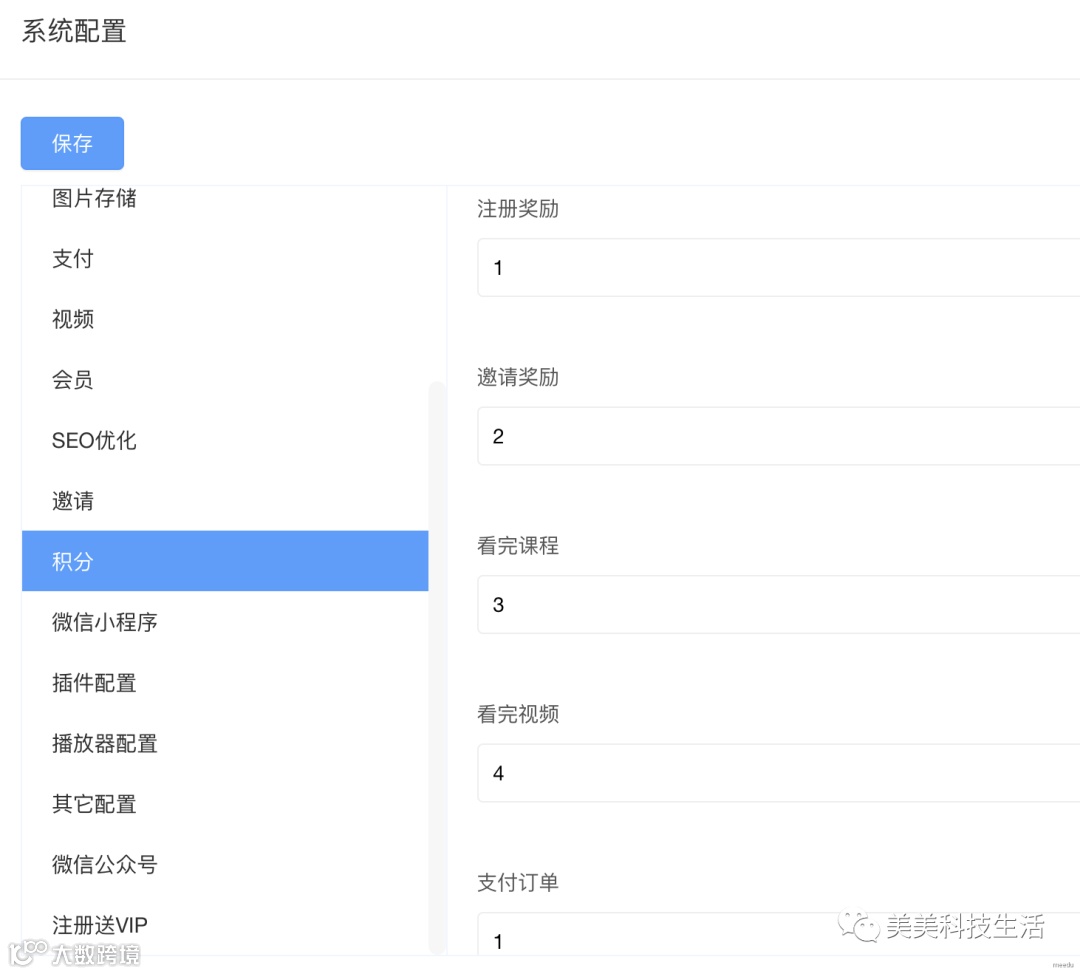
Task: Focus the 邀请奖励 input field
Action: (778, 436)
